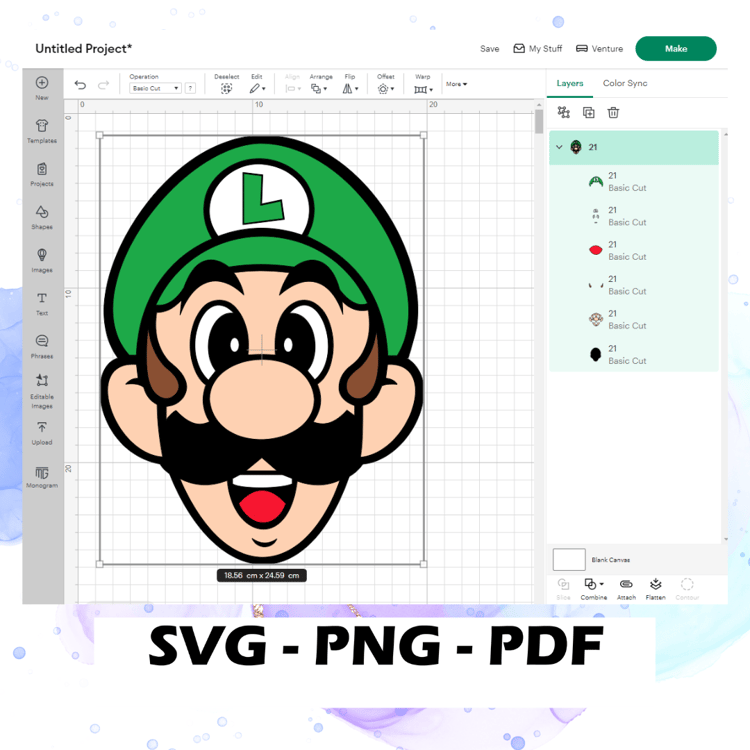Select the green hat layer
Image resolution: width=750 pixels, height=750 pixels.
pyautogui.click(x=634, y=182)
